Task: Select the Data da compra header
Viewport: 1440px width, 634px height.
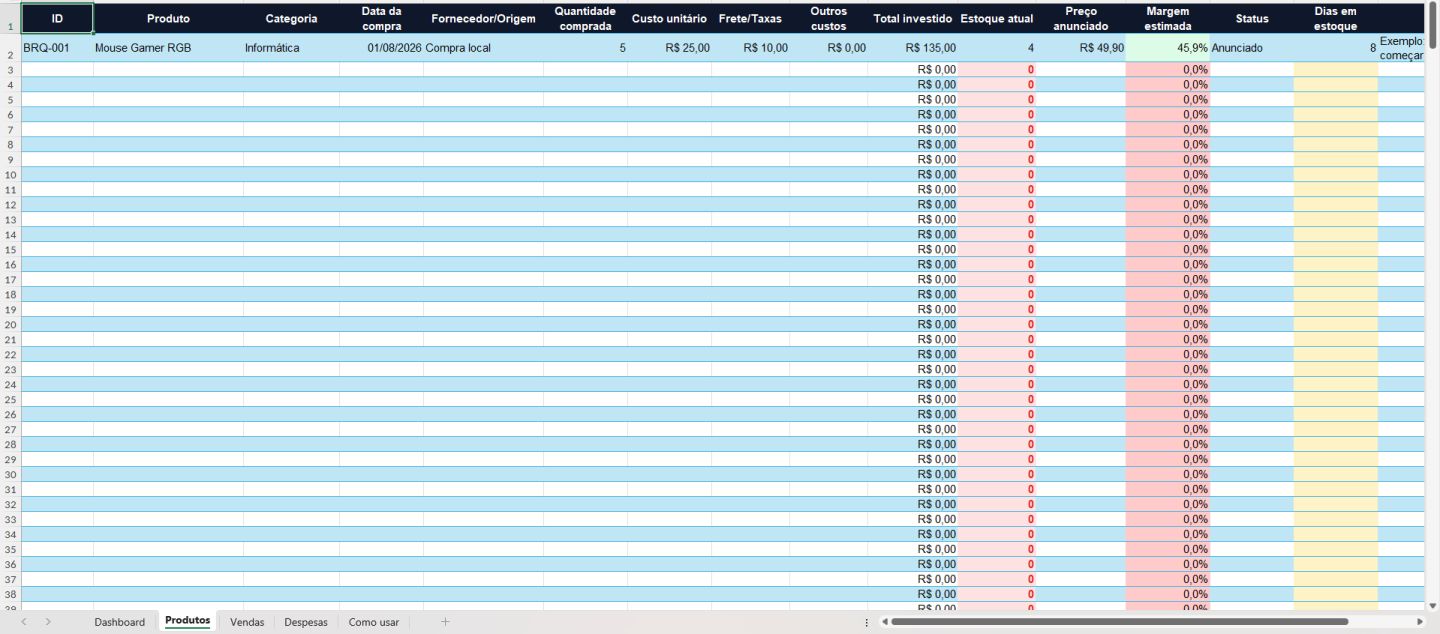Action: pyautogui.click(x=381, y=18)
